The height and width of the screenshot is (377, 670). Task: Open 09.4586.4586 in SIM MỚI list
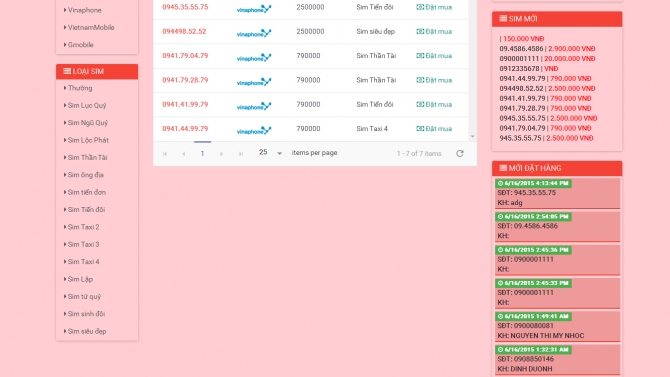tap(521, 49)
